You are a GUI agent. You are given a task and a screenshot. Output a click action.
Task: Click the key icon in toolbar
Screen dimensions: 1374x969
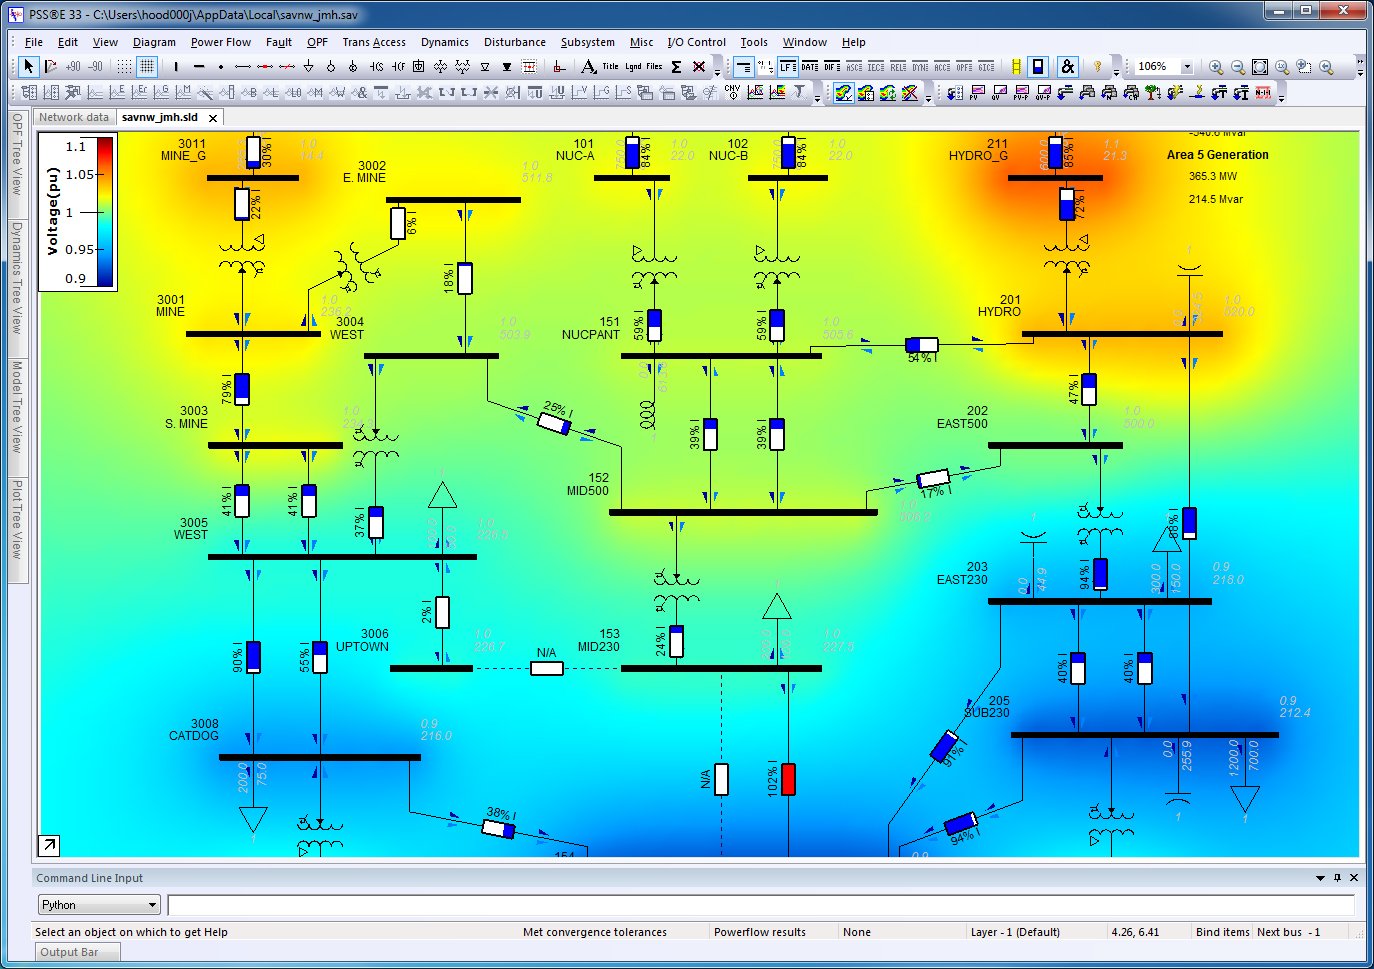click(x=1097, y=67)
